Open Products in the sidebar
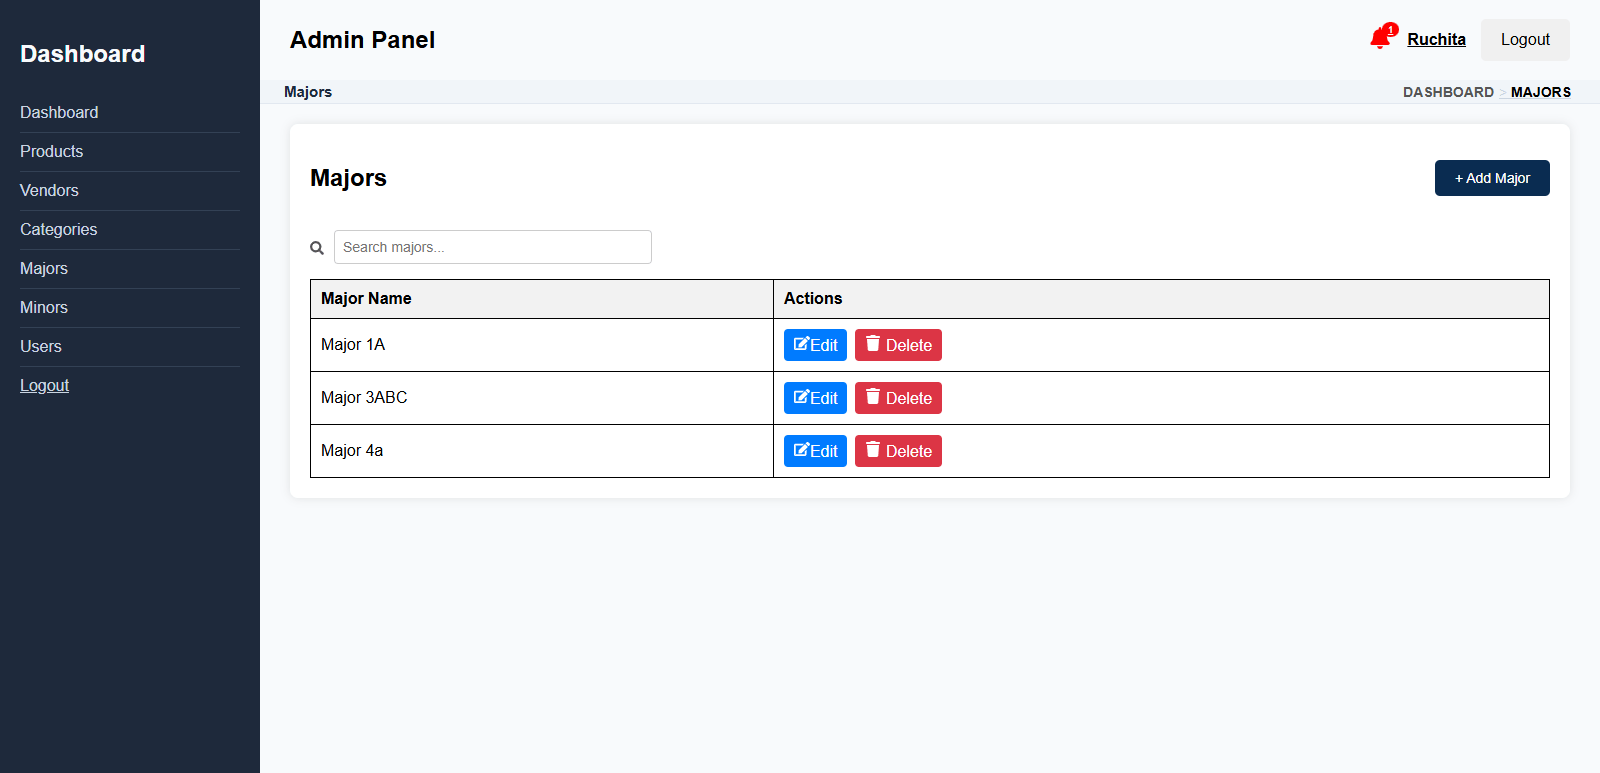This screenshot has height=773, width=1600. click(52, 151)
